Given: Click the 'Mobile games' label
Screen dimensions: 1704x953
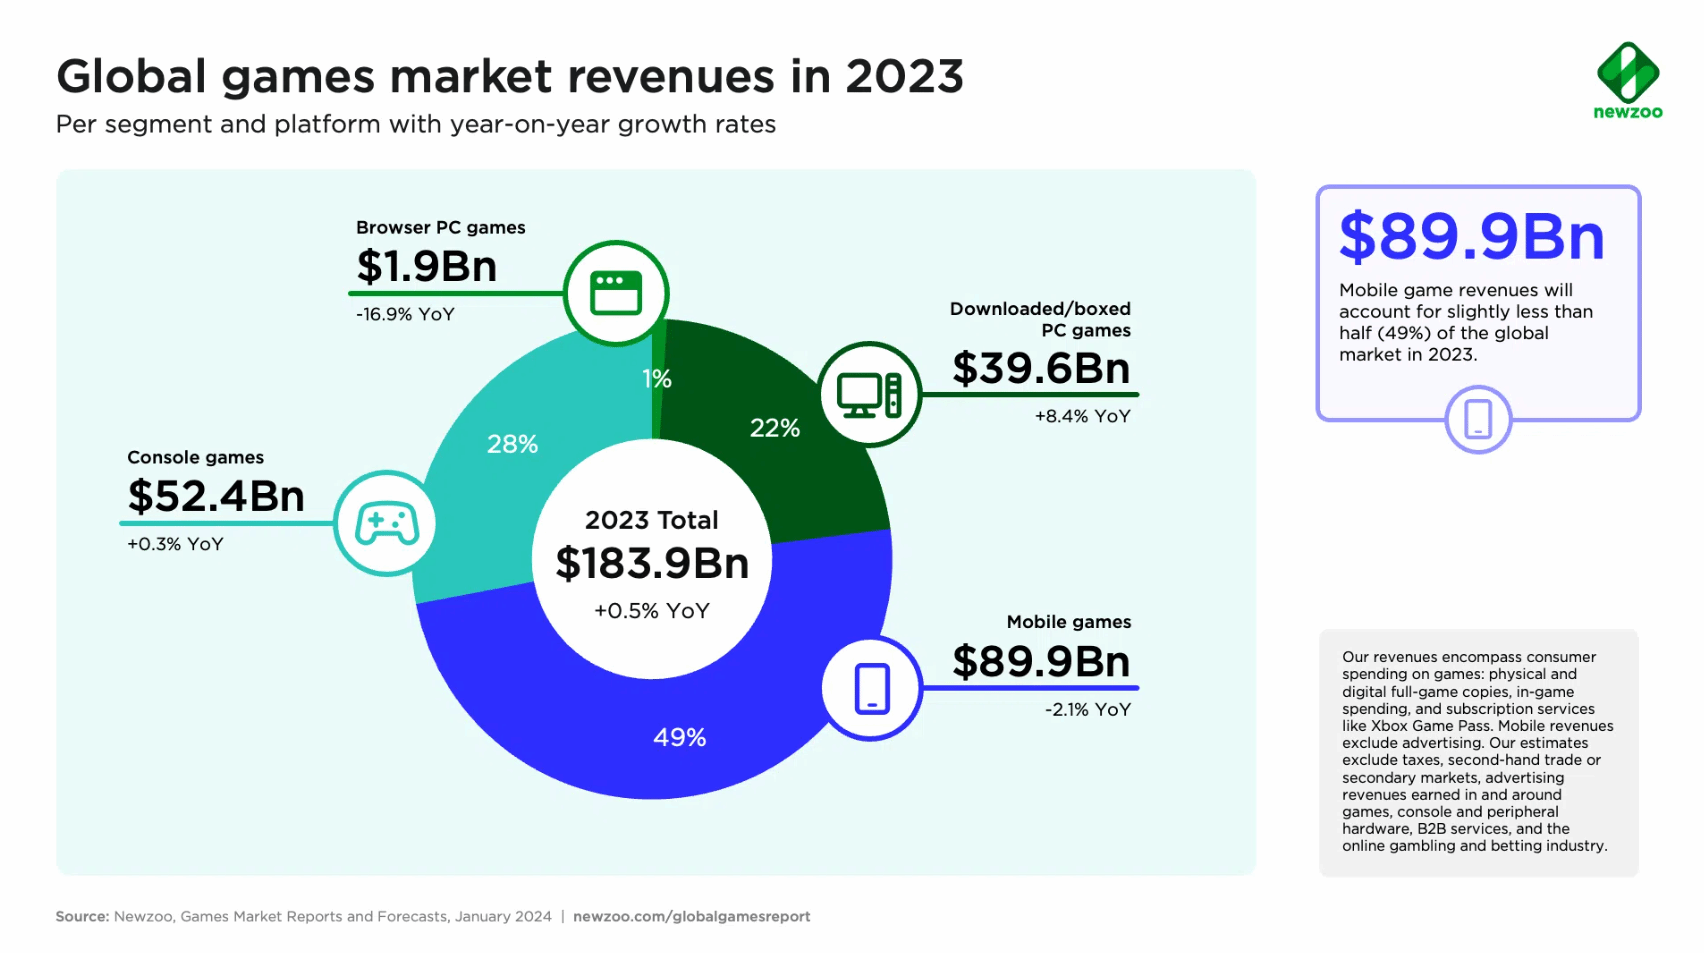Looking at the screenshot, I should (x=1069, y=621).
